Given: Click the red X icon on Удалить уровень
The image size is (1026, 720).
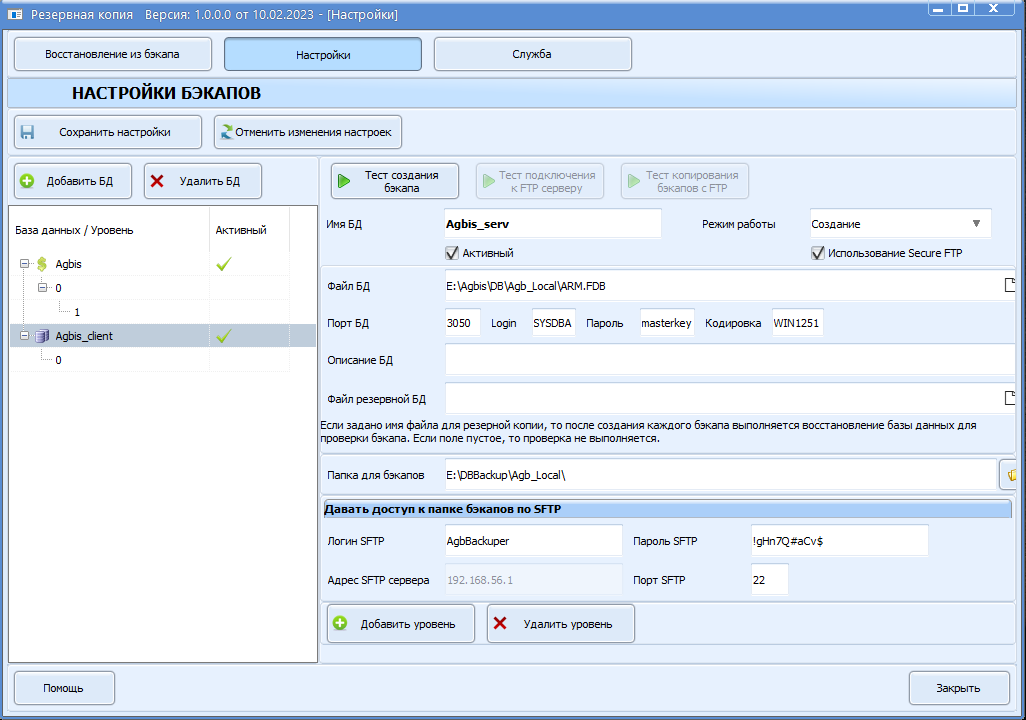Looking at the screenshot, I should click(x=500, y=623).
